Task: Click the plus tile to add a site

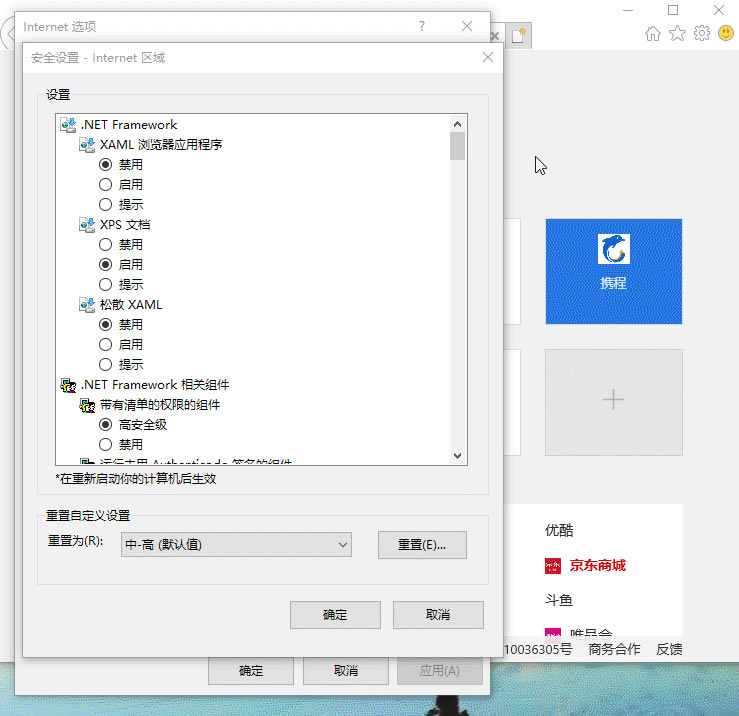Action: (613, 400)
